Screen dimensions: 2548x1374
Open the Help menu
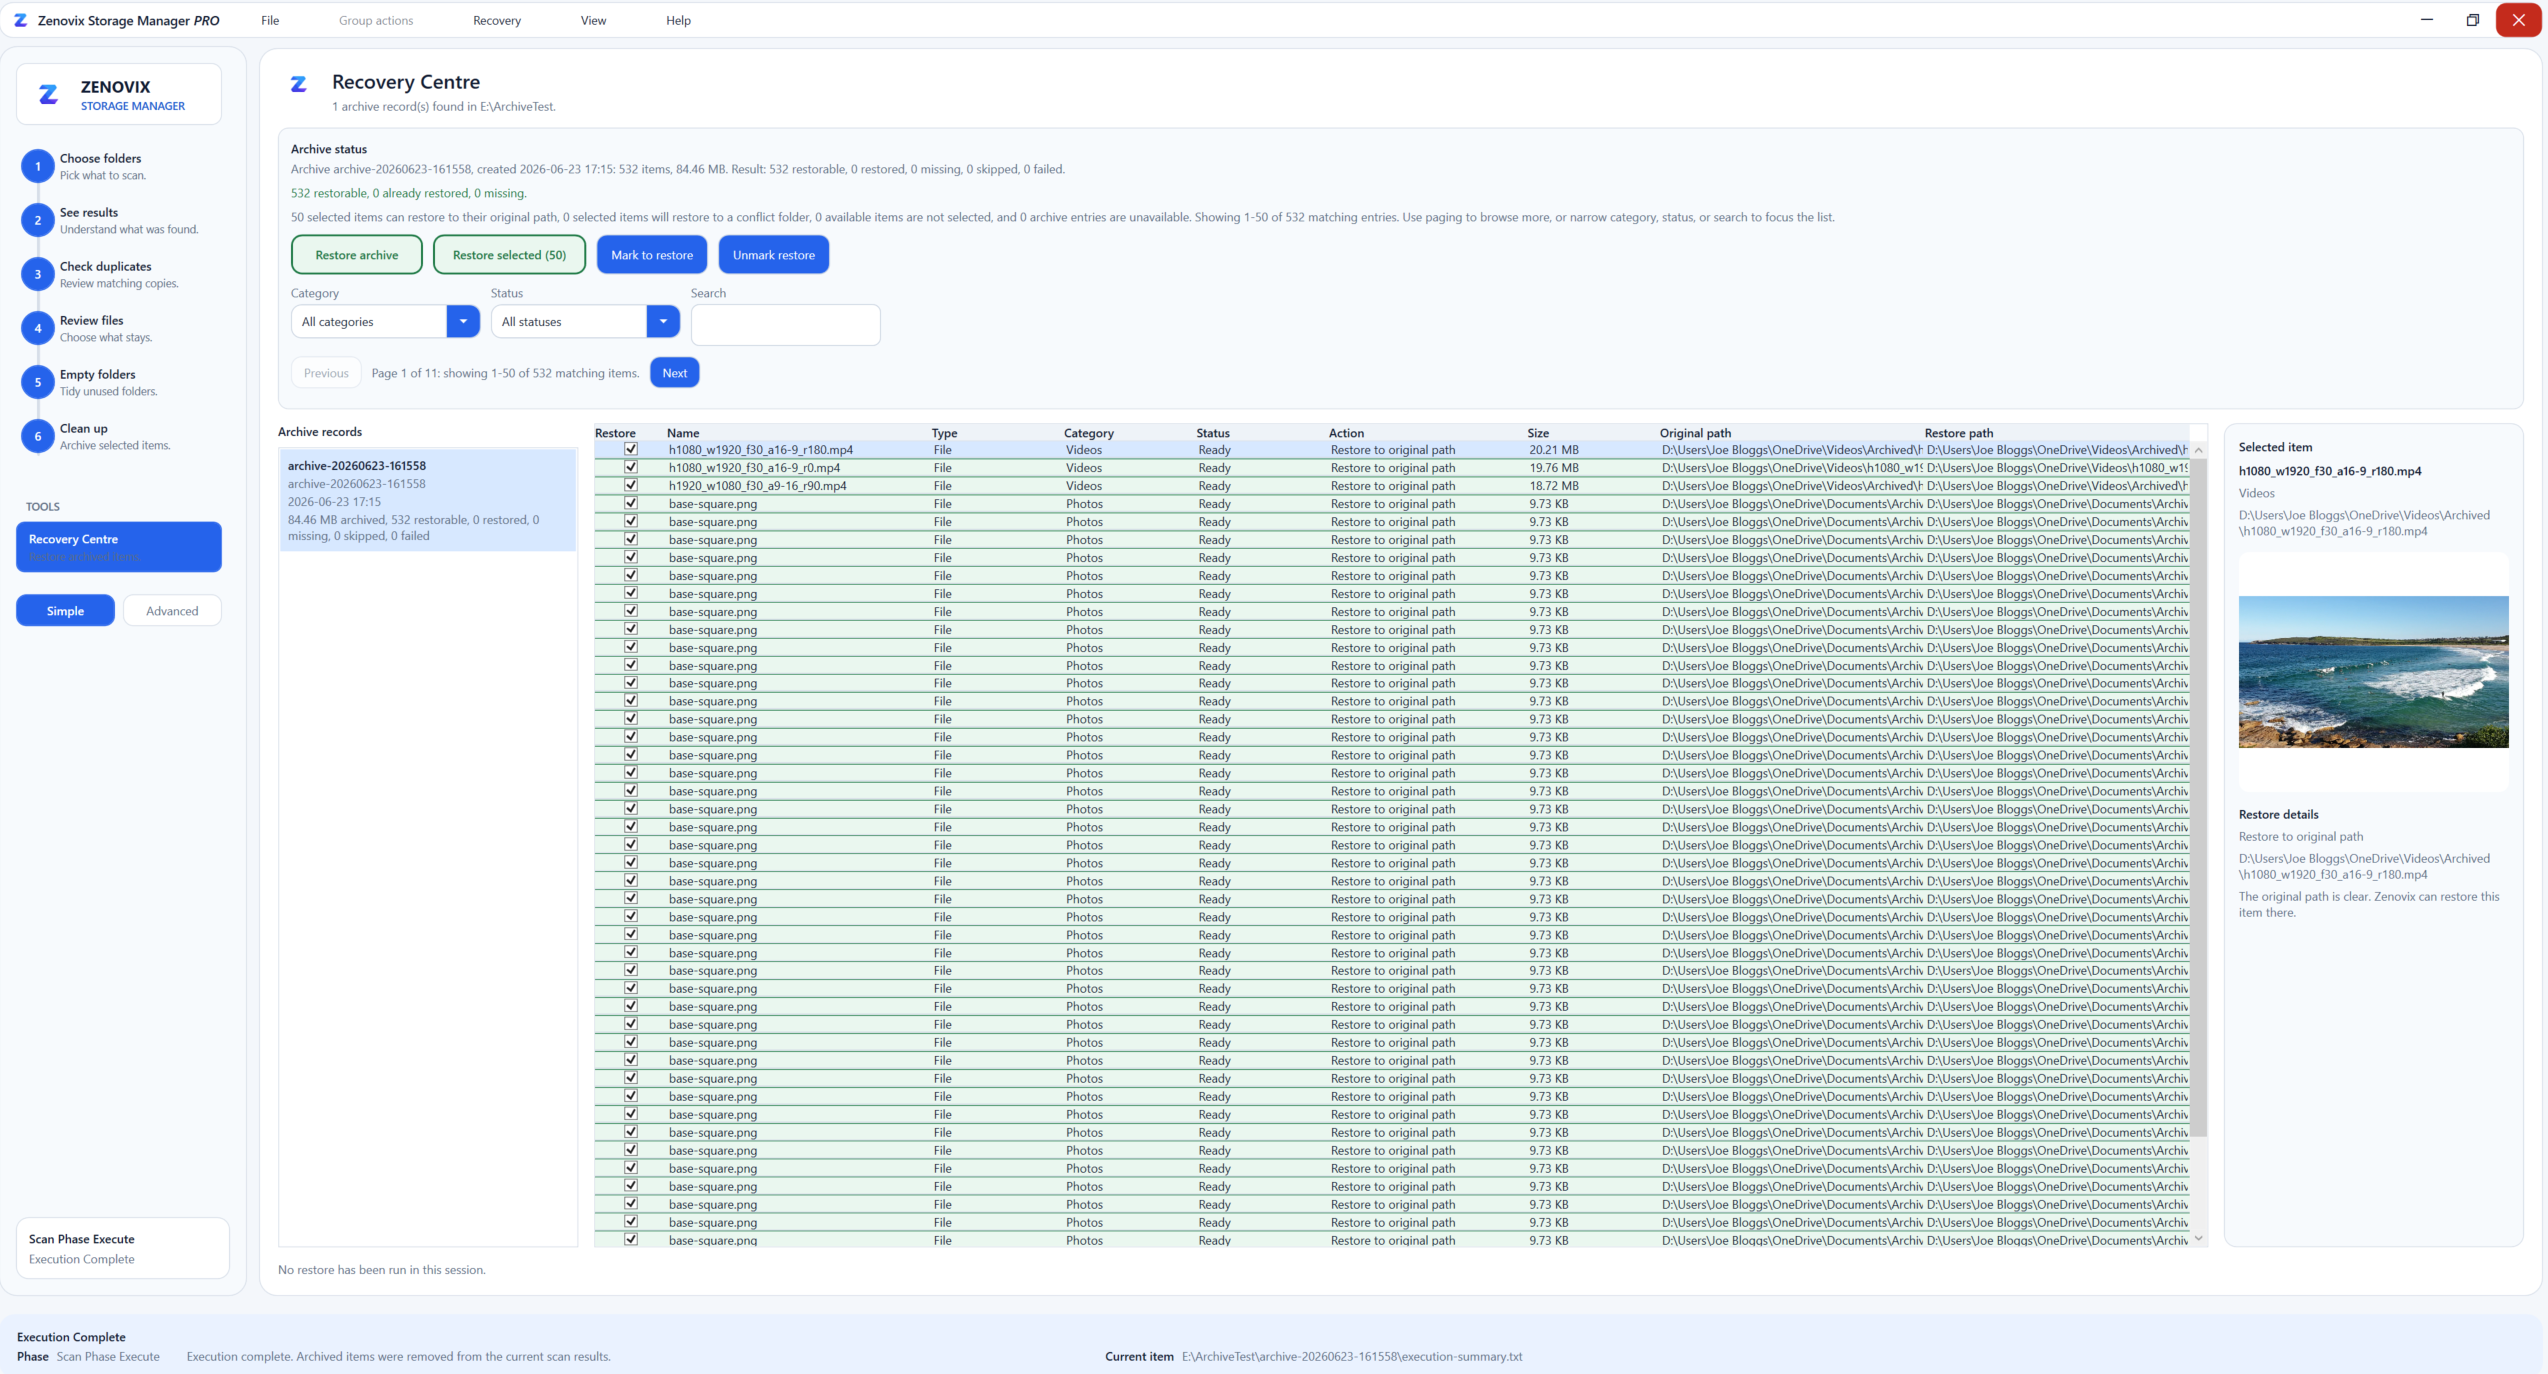pyautogui.click(x=678, y=20)
